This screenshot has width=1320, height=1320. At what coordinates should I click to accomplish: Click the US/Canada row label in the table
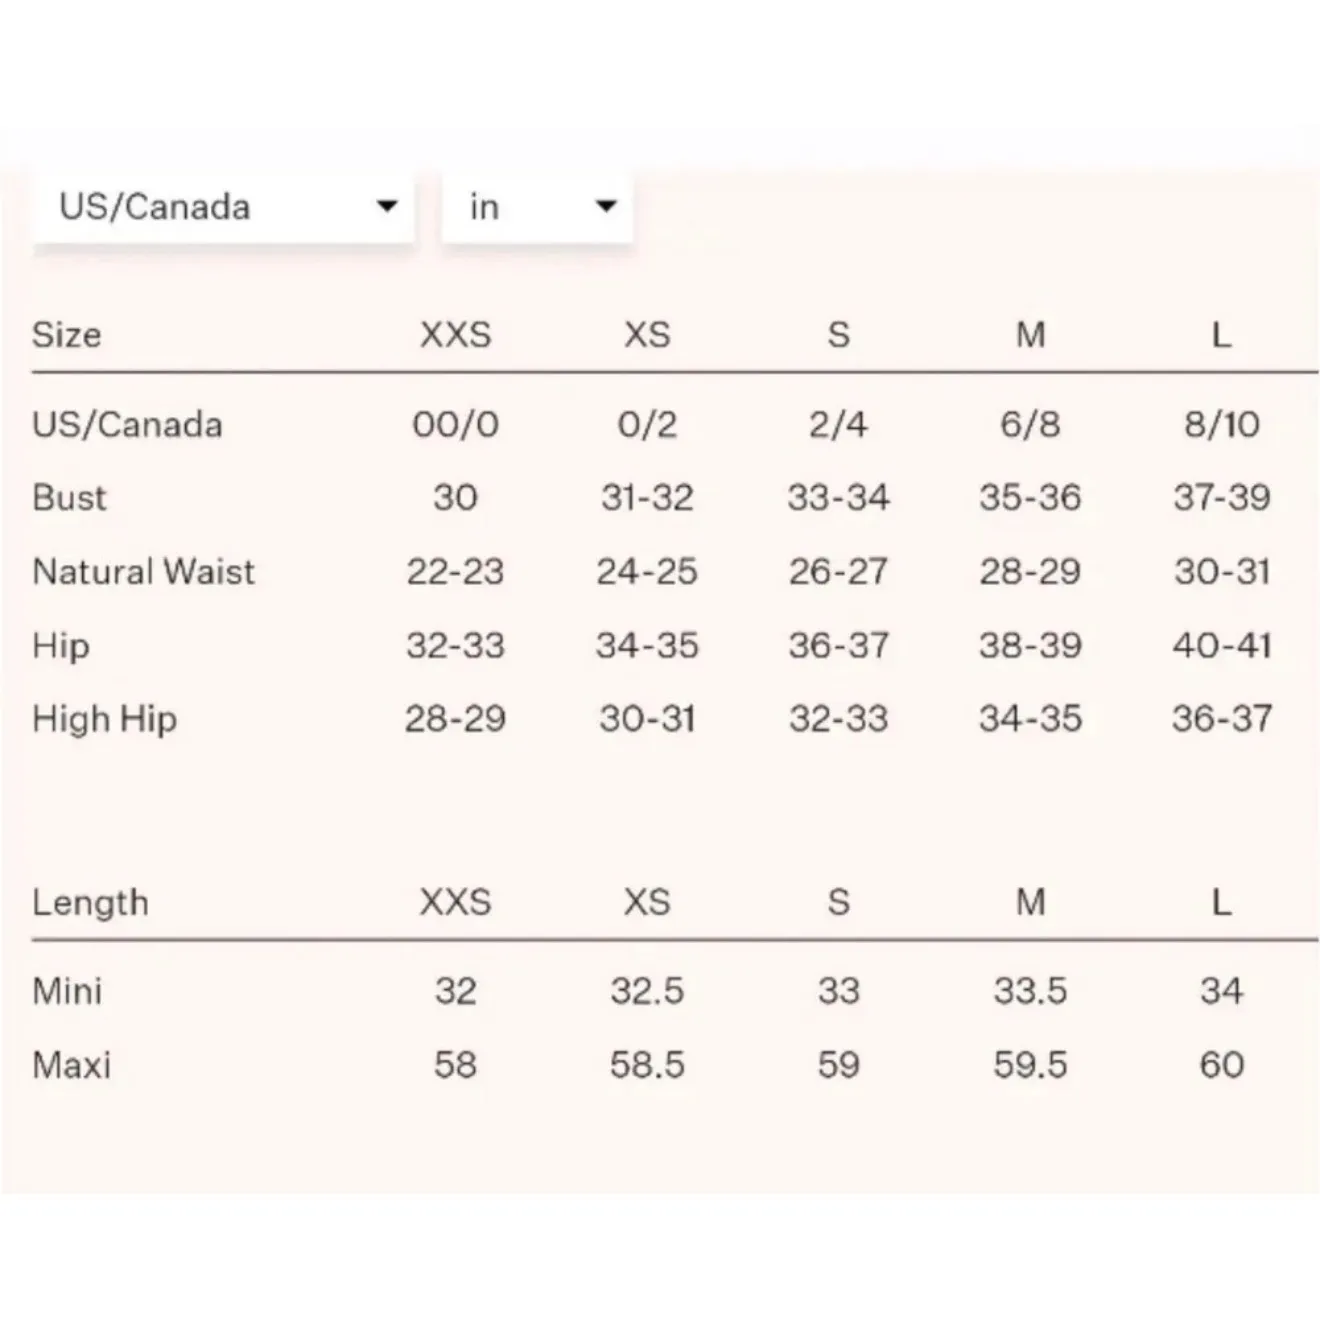pos(127,424)
